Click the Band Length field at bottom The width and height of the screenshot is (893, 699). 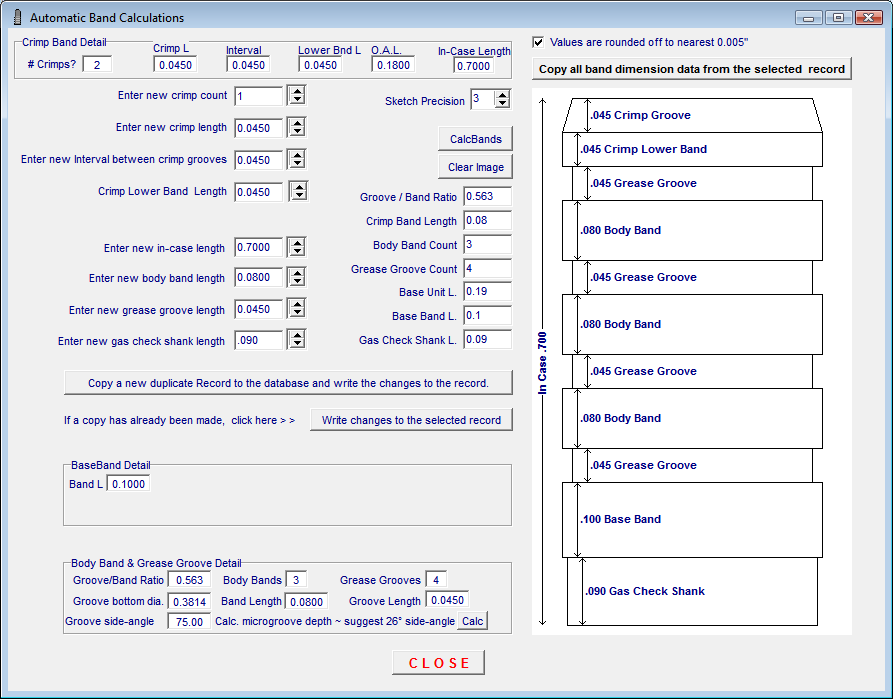pyautogui.click(x=306, y=601)
